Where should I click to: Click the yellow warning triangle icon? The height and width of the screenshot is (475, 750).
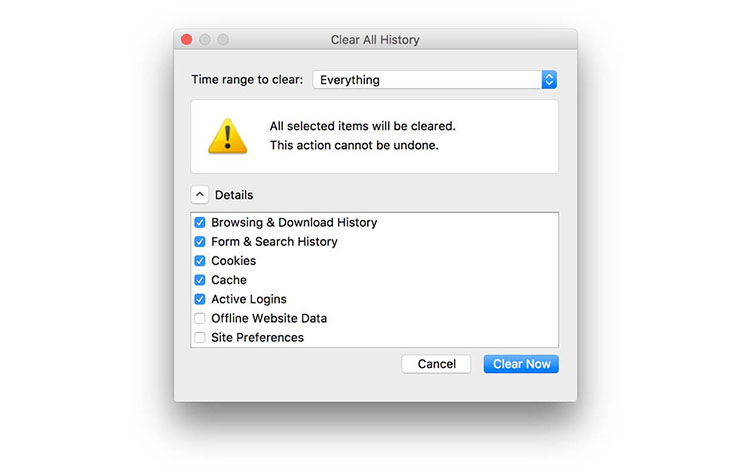pos(227,136)
